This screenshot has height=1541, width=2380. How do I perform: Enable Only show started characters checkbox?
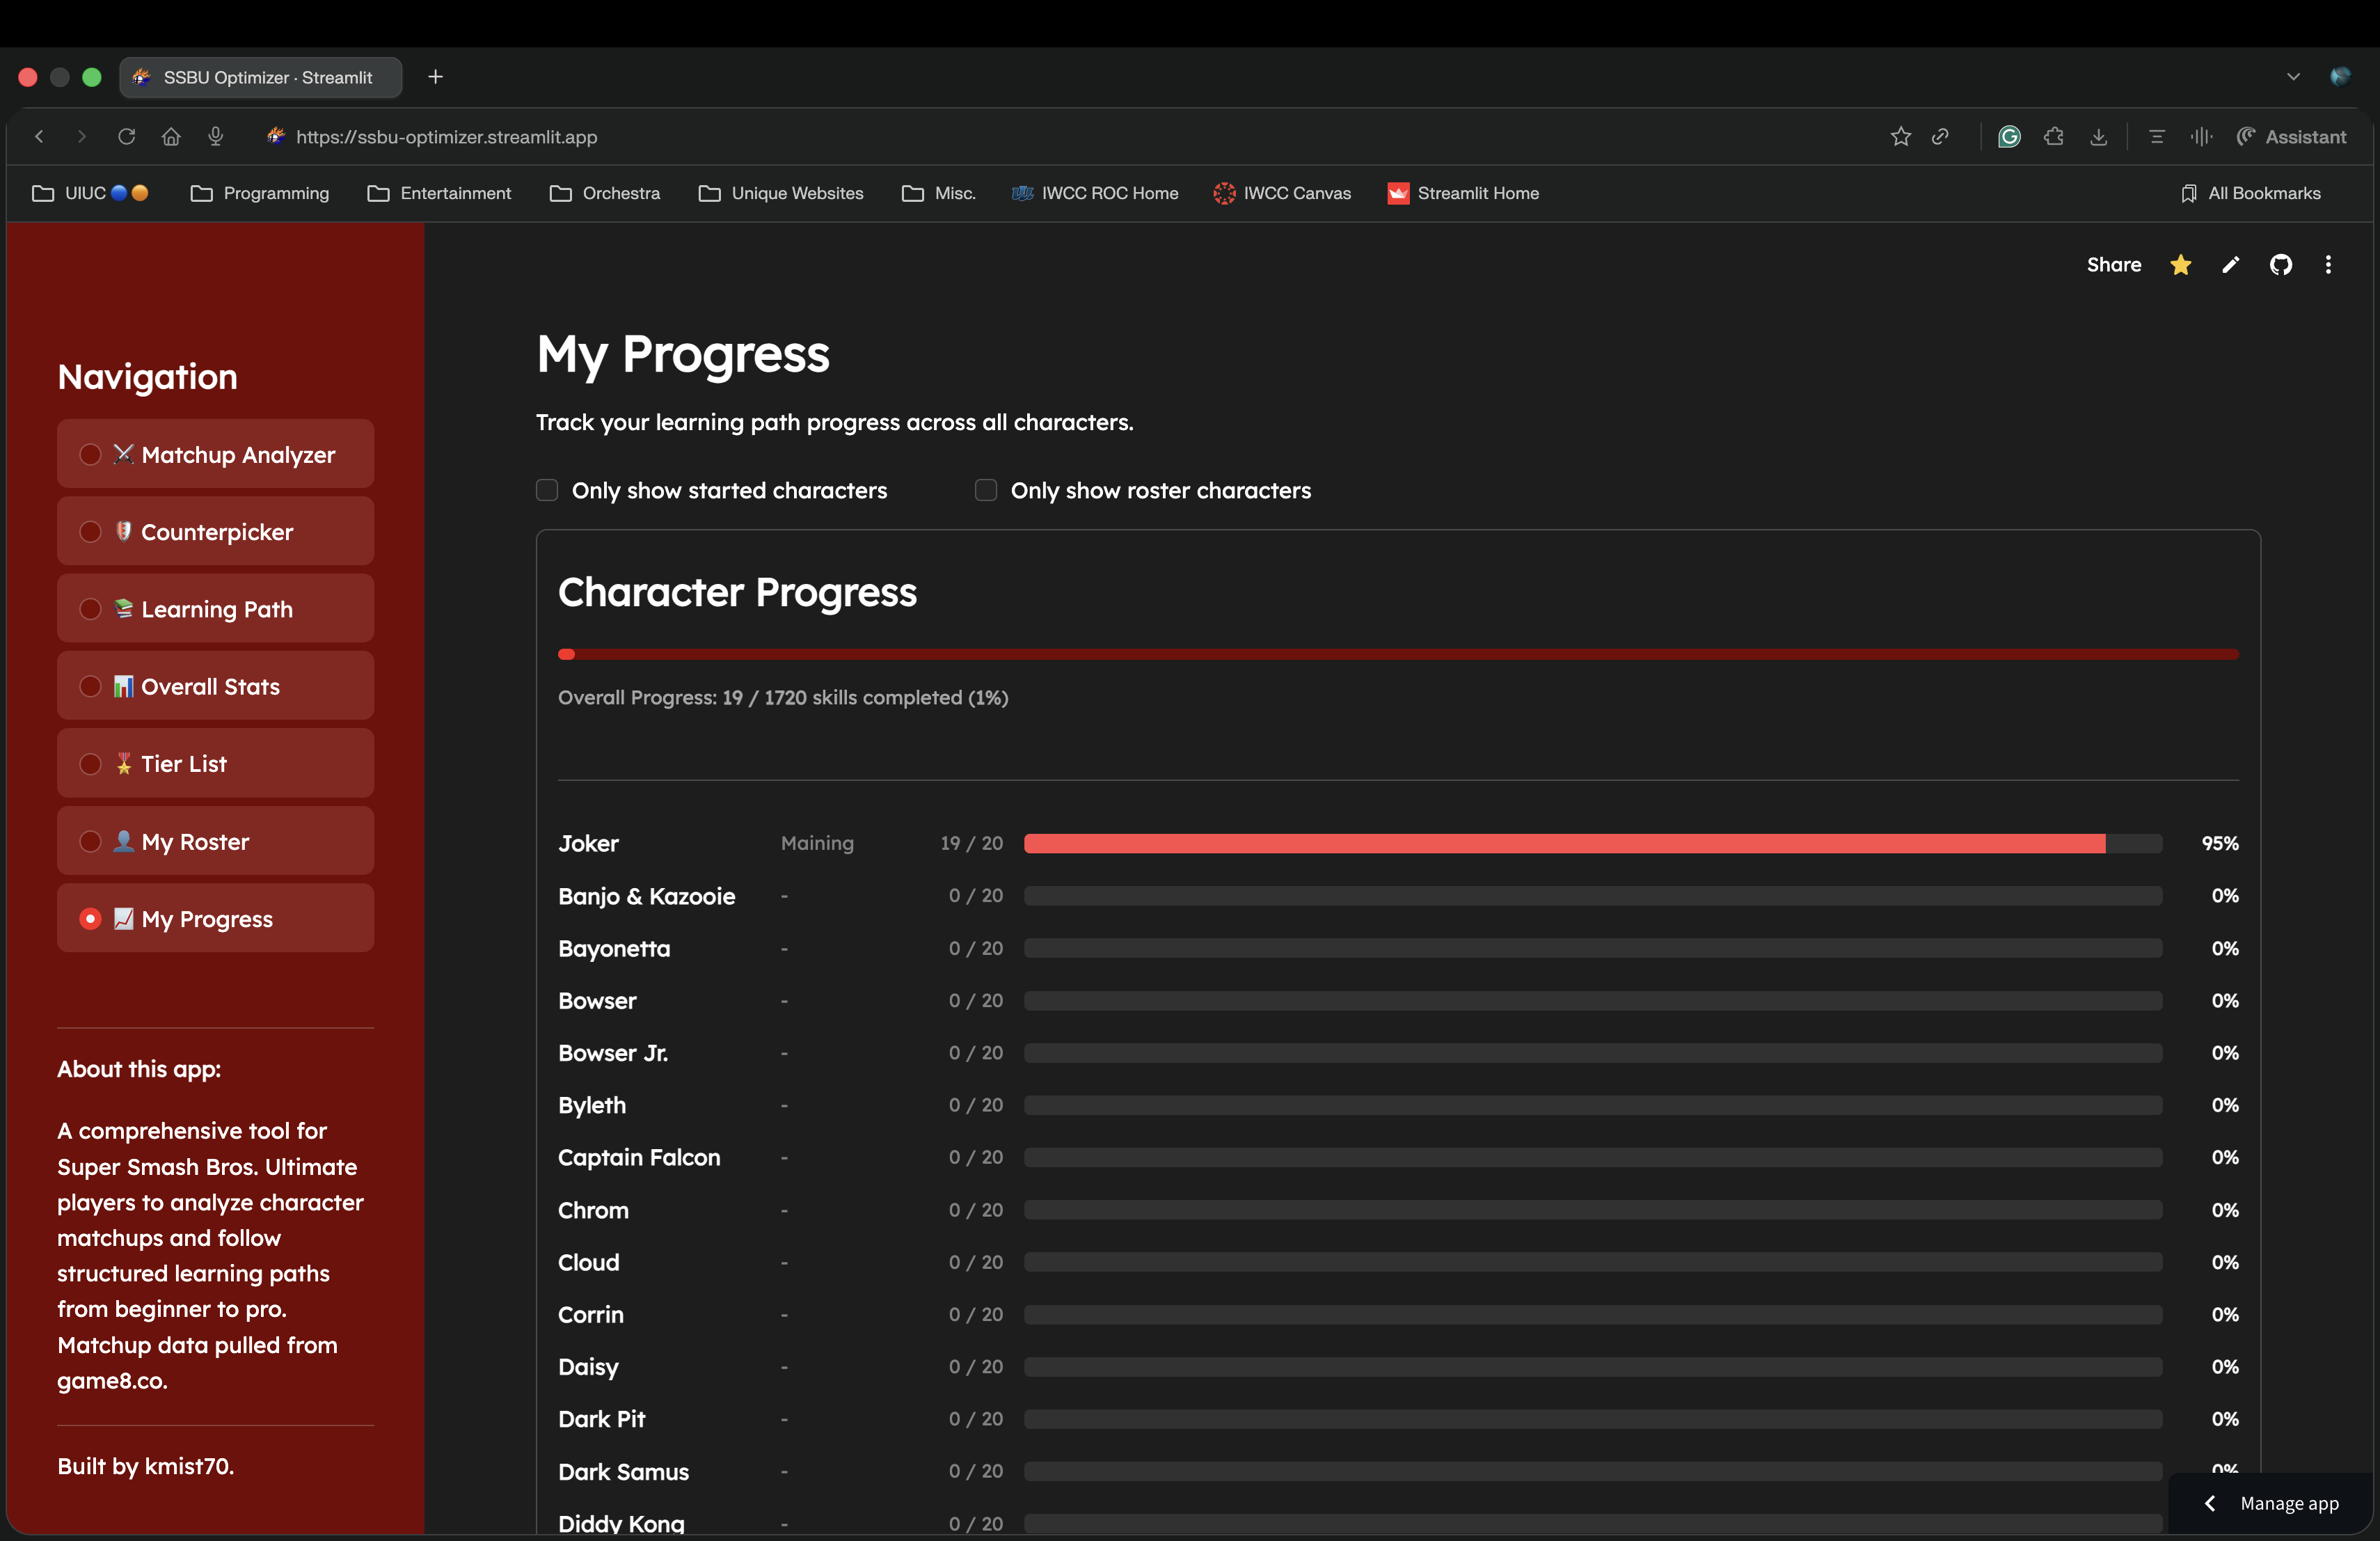click(x=547, y=490)
